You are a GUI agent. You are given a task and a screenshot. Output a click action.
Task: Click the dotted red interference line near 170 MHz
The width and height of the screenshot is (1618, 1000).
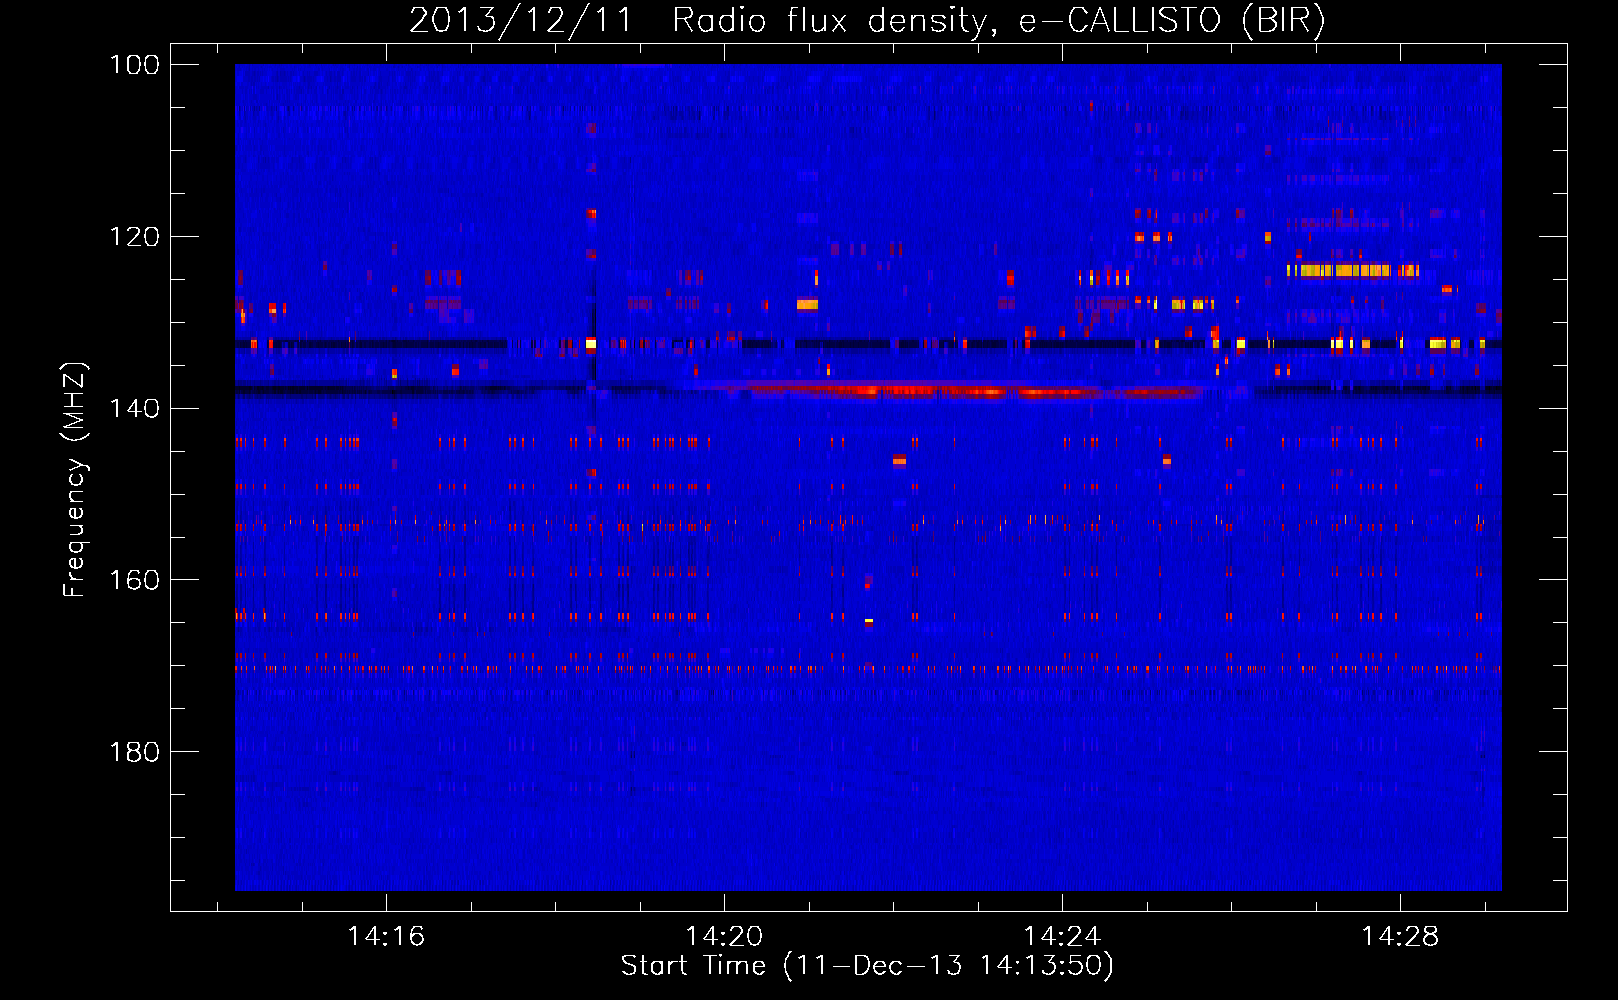(x=868, y=668)
